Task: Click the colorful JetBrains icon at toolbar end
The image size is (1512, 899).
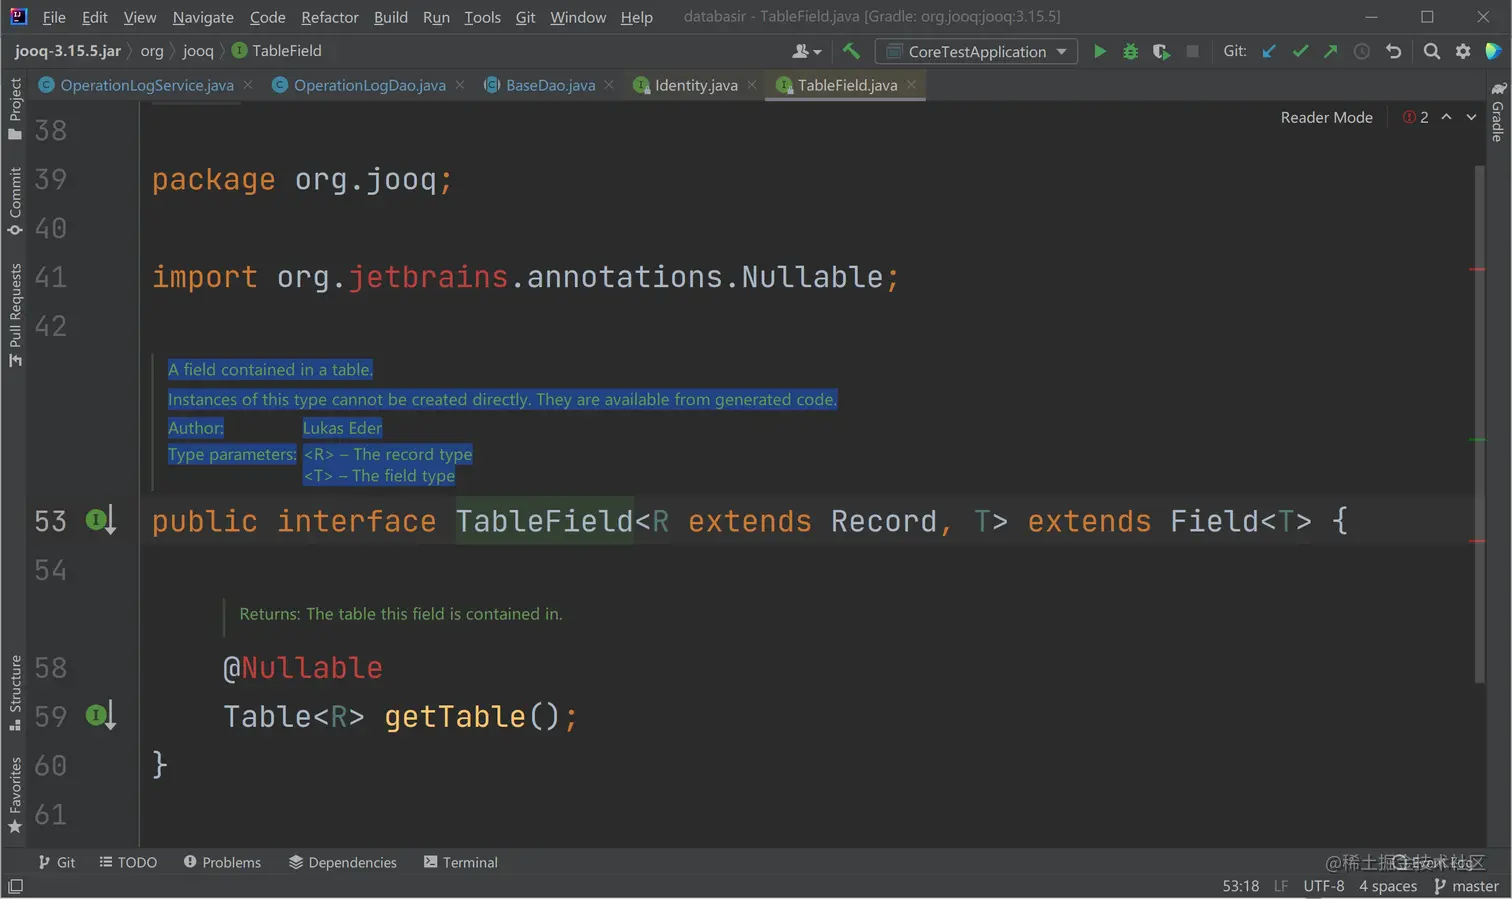Action: [1494, 51]
